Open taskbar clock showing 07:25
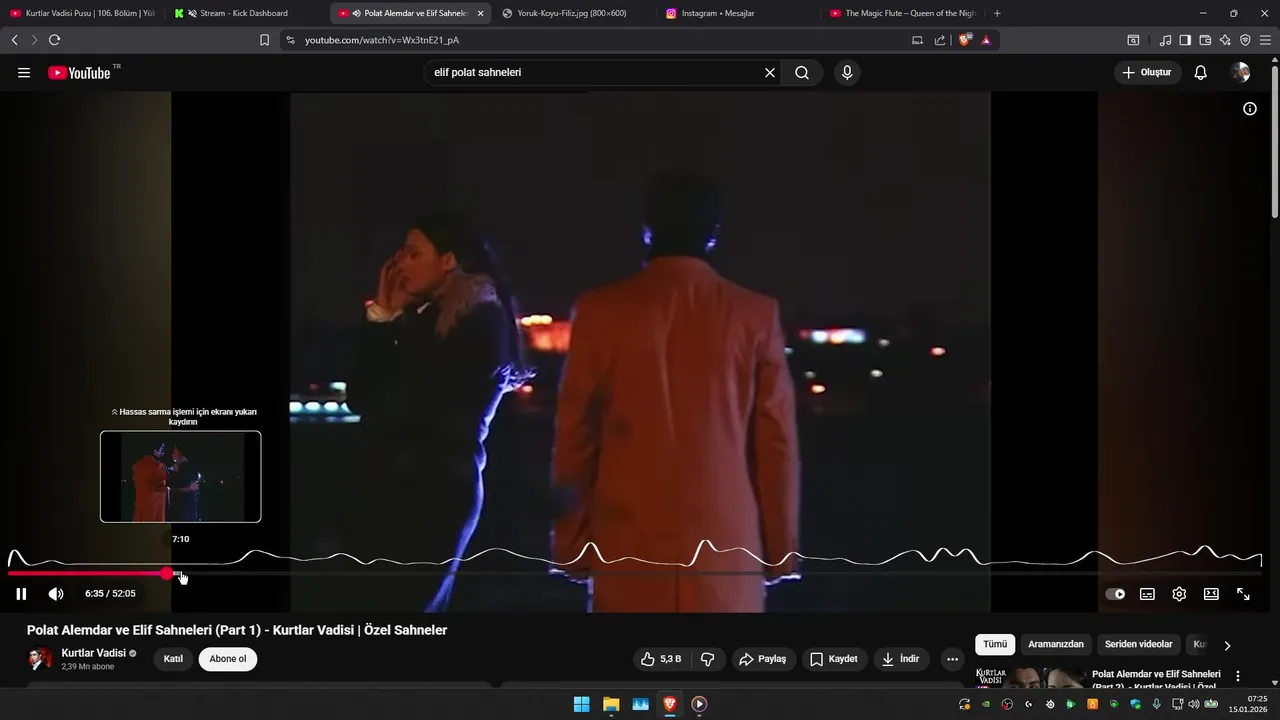This screenshot has height=720, width=1280. click(x=1250, y=704)
